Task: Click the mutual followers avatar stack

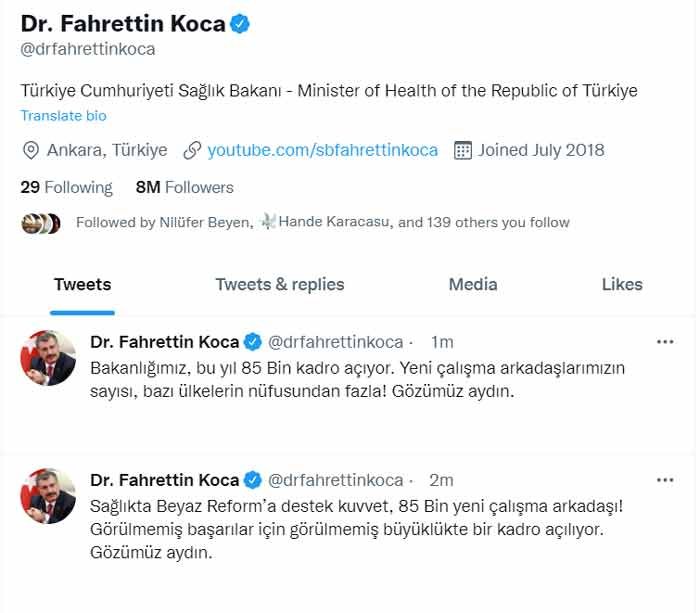Action: (x=41, y=223)
